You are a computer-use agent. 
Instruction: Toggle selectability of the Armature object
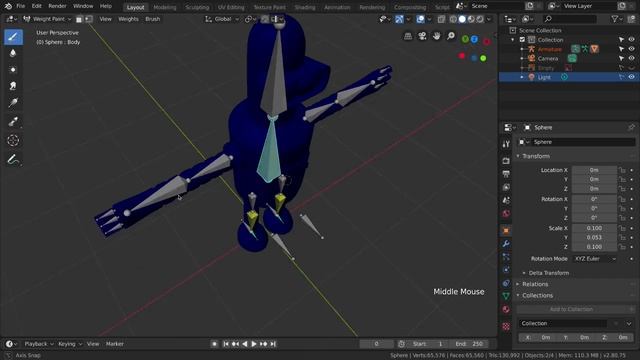pos(621,49)
